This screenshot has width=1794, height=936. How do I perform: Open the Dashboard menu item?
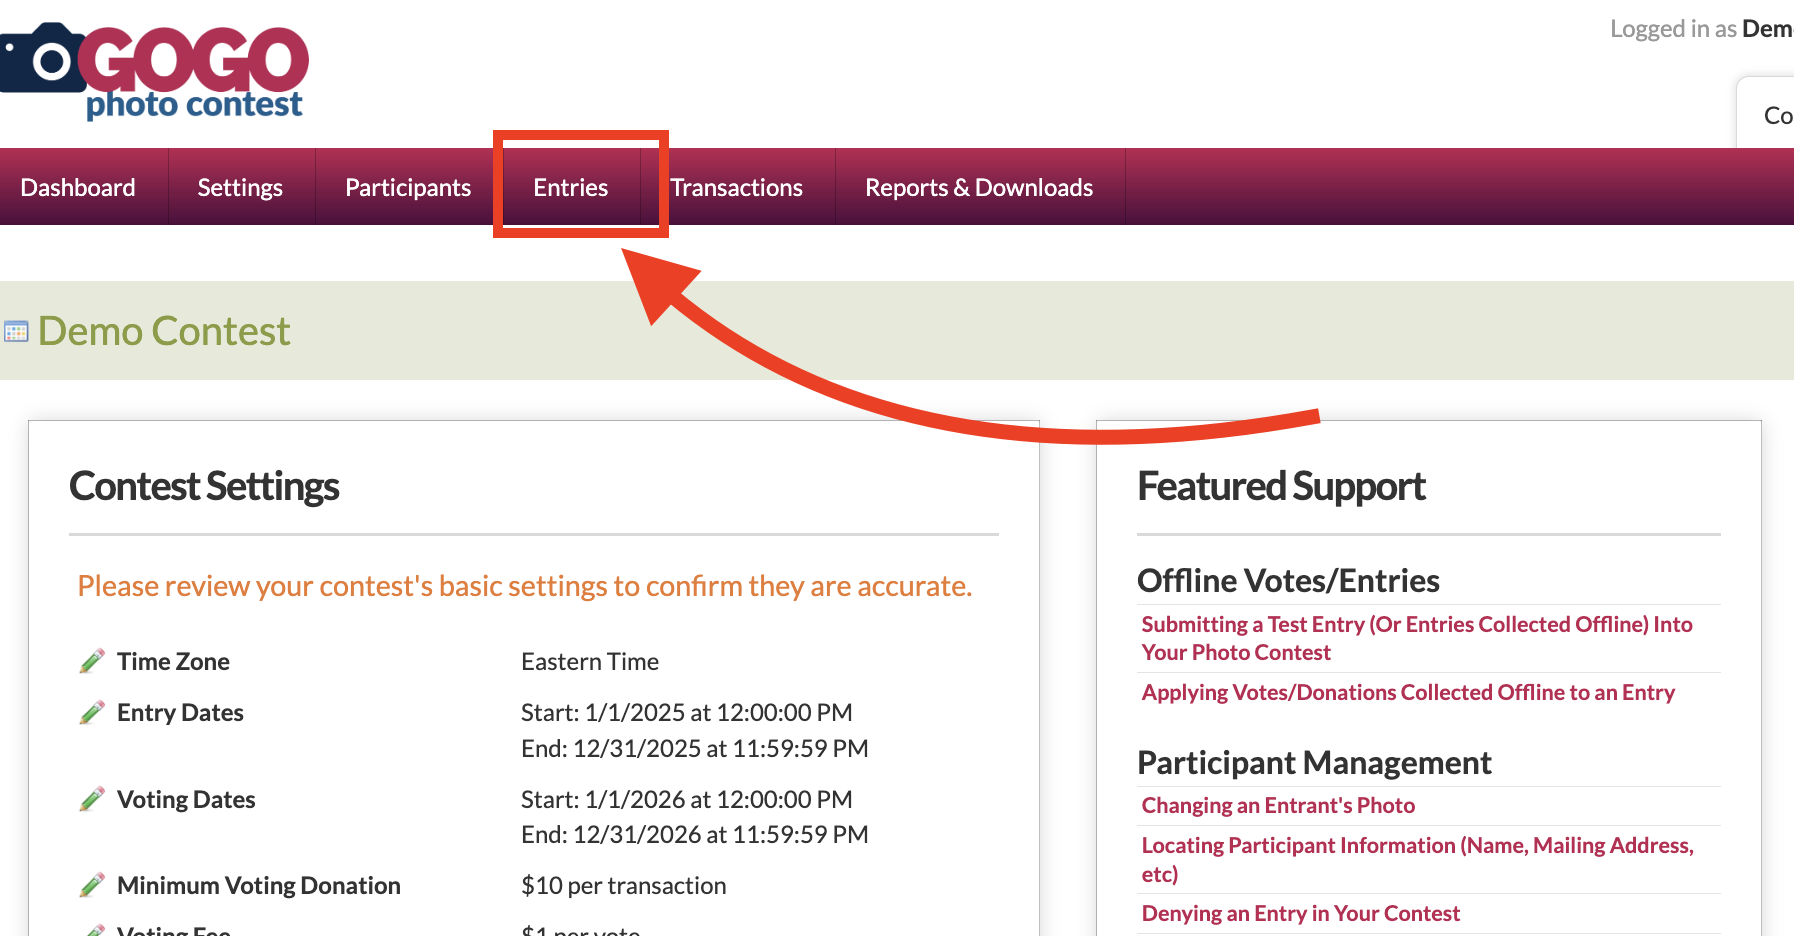pyautogui.click(x=78, y=187)
